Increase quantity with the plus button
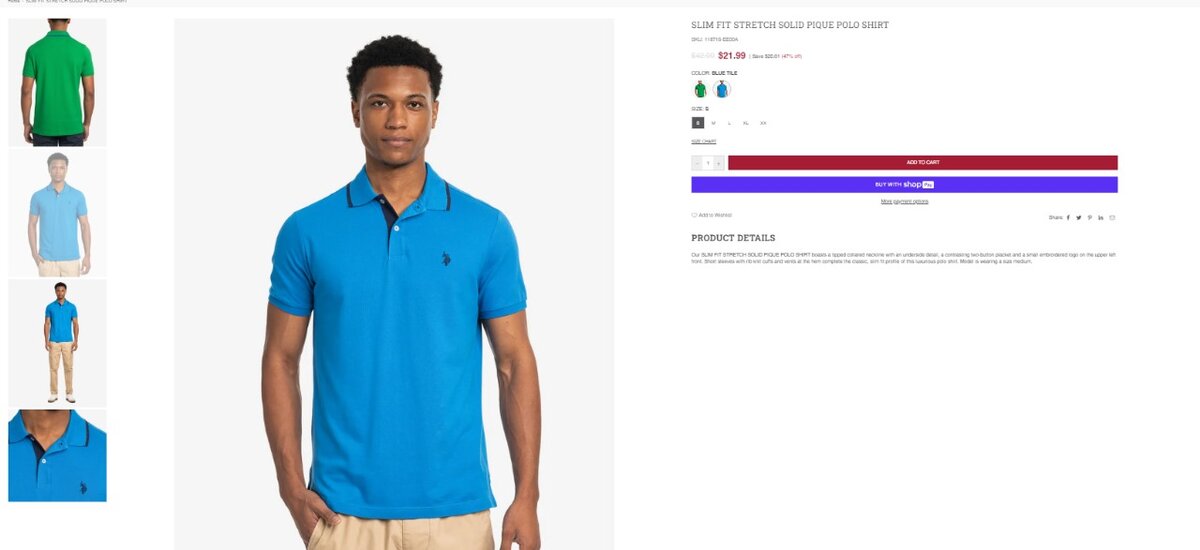 718,163
